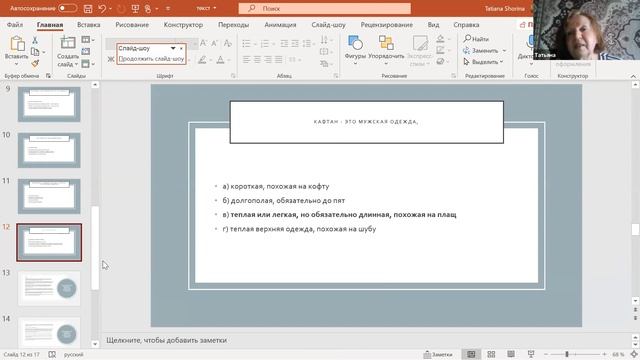
Task: Click the Поиск search box
Action: coord(324,8)
